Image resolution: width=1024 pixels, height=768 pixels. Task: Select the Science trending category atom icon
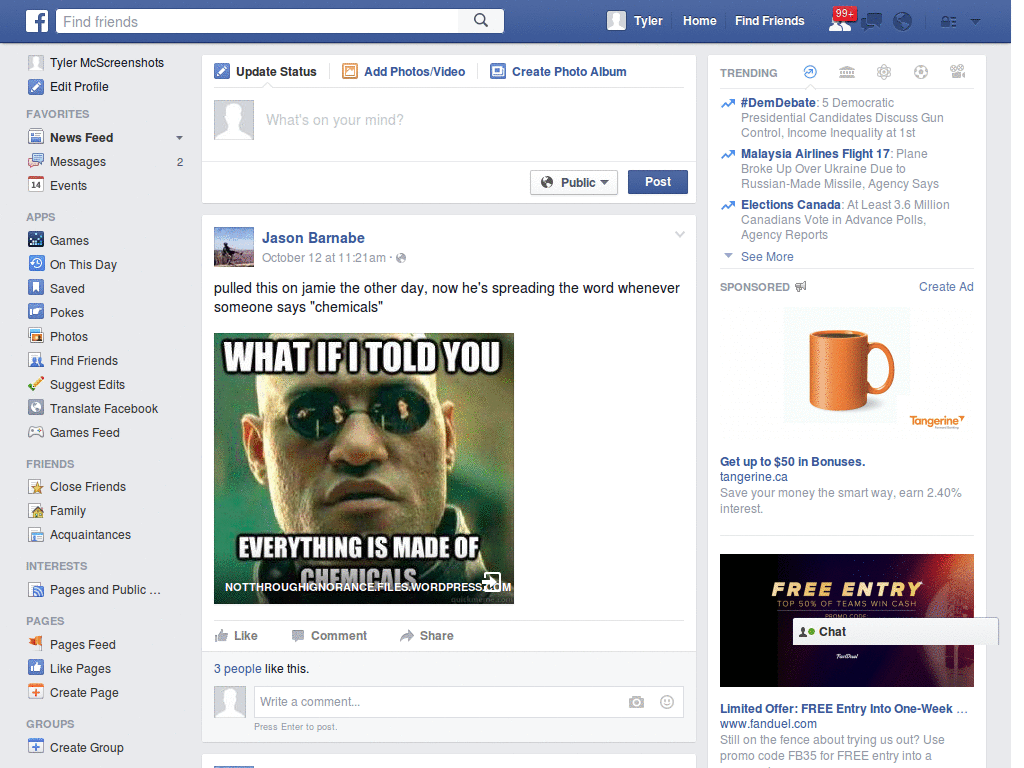pyautogui.click(x=885, y=72)
